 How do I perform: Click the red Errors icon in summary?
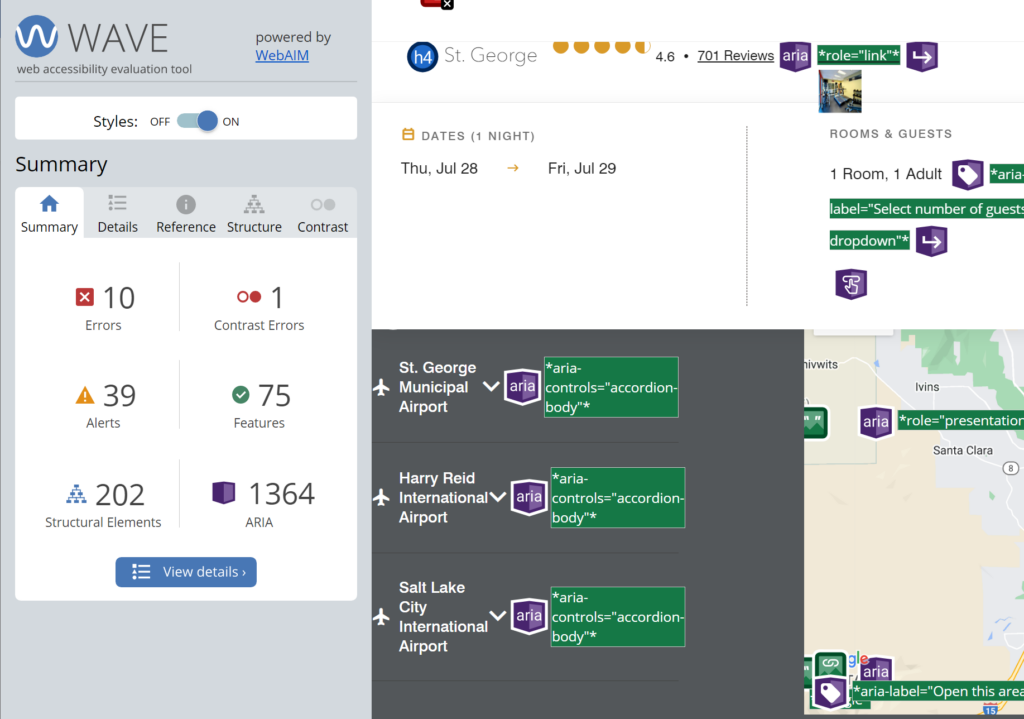click(x=84, y=297)
